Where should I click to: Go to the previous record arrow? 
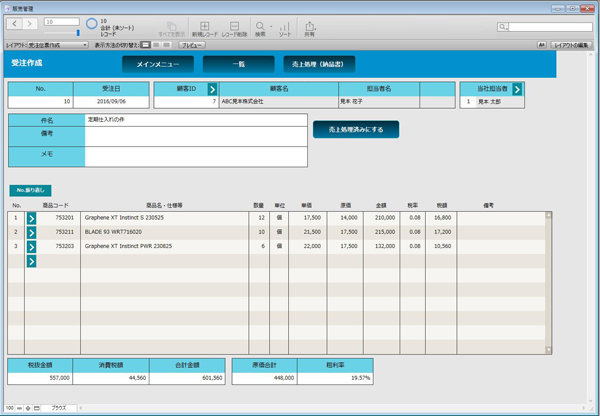[x=15, y=24]
